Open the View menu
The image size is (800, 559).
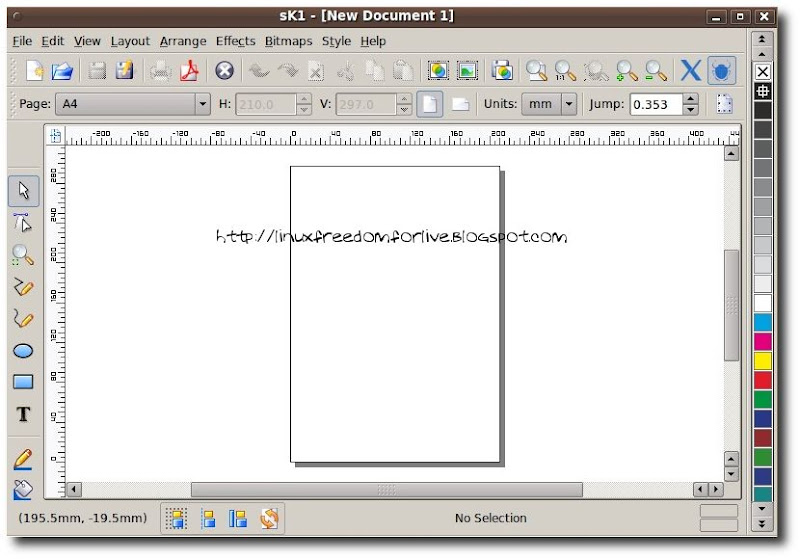87,41
